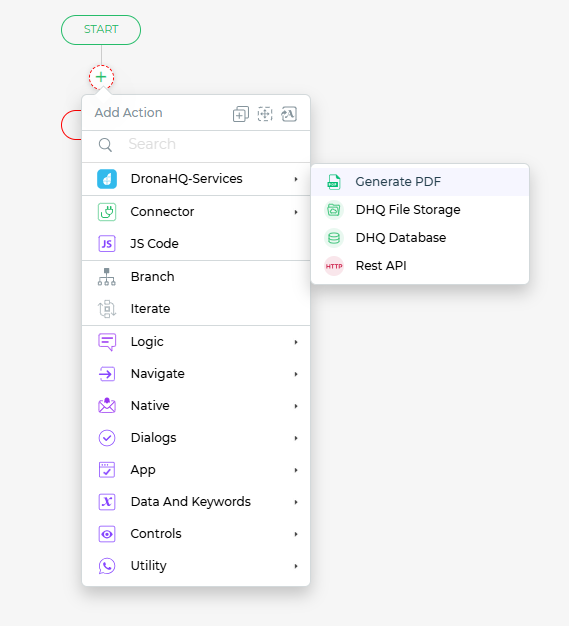This screenshot has width=569, height=626.
Task: Choose the JS Code action
Action: (196, 244)
